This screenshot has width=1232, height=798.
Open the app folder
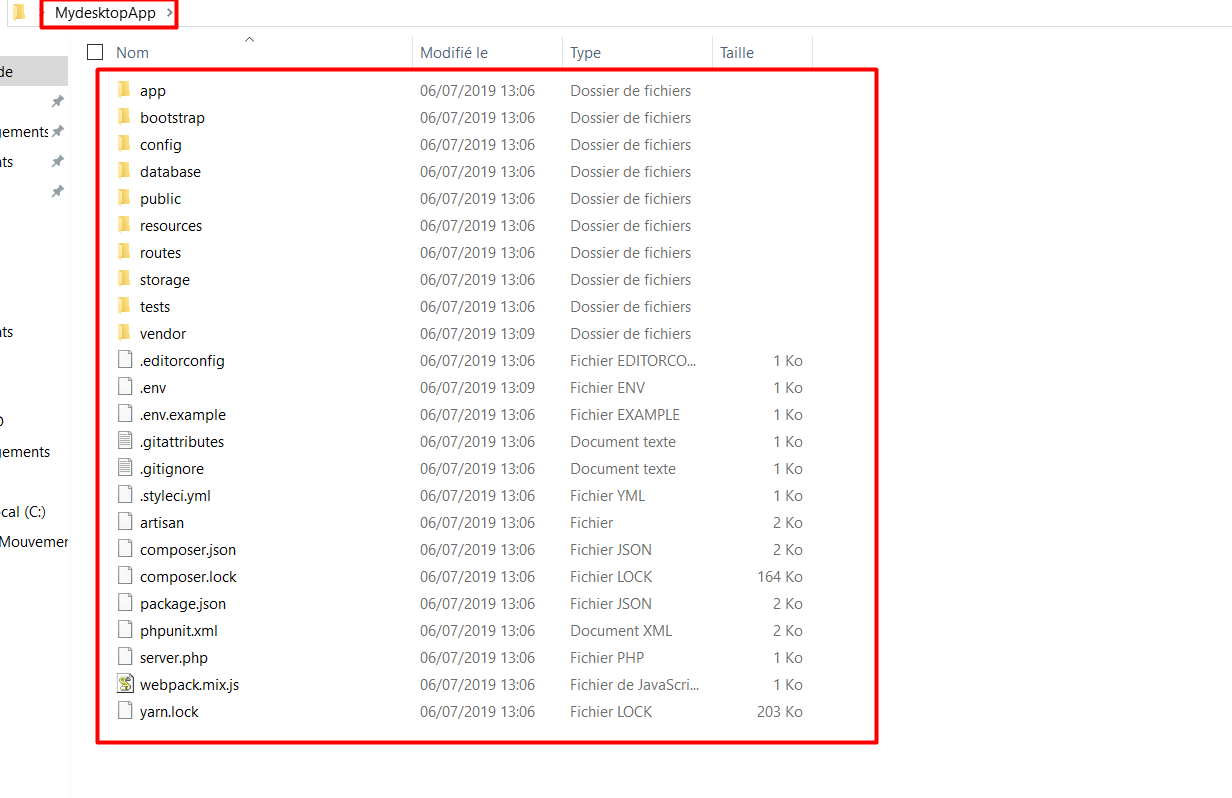click(x=153, y=90)
